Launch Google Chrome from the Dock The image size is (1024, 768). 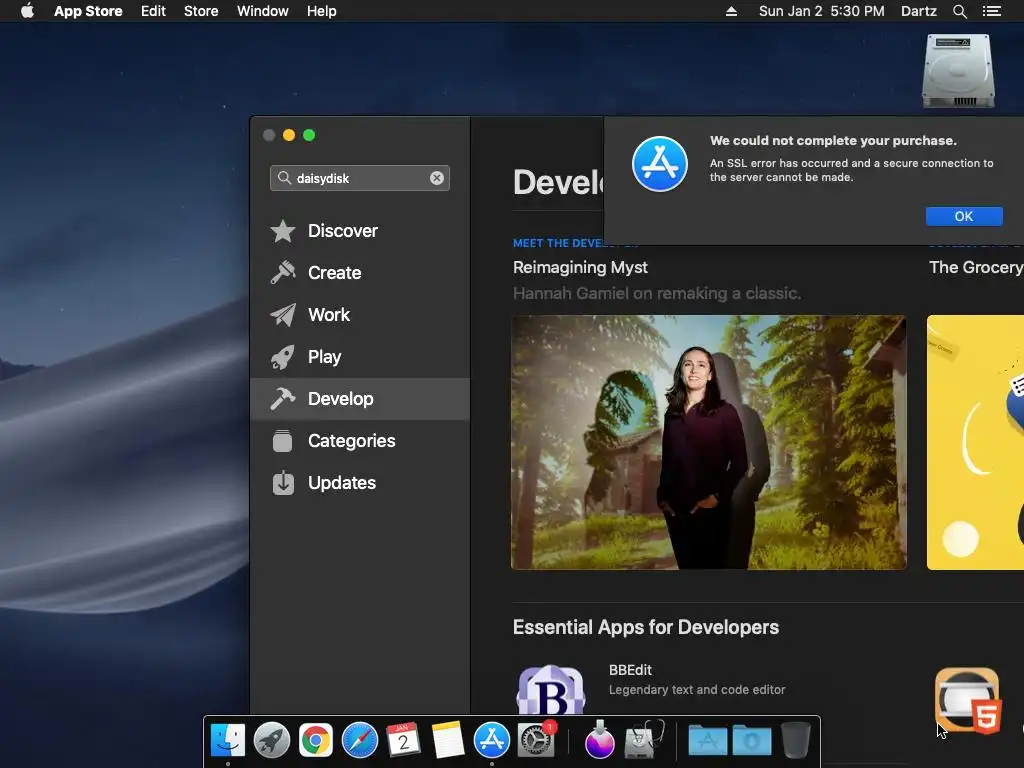315,741
